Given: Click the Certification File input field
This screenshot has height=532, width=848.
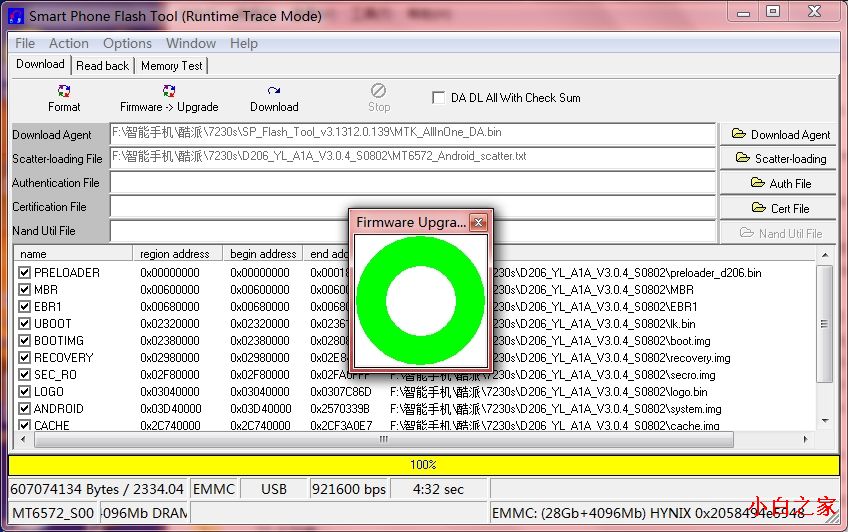Looking at the screenshot, I should coord(413,206).
